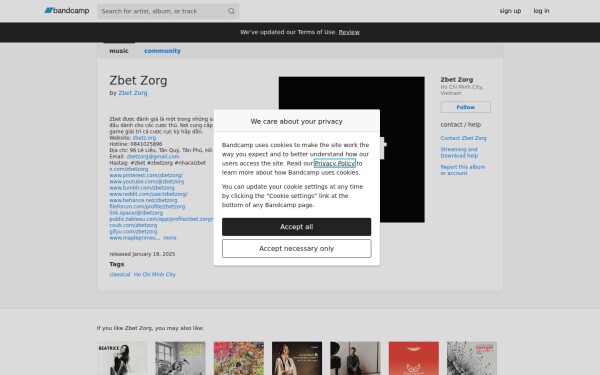Image resolution: width=600 pixels, height=375 pixels.
Task: Click the 'released January 18, 2025' text
Action: click(142, 254)
